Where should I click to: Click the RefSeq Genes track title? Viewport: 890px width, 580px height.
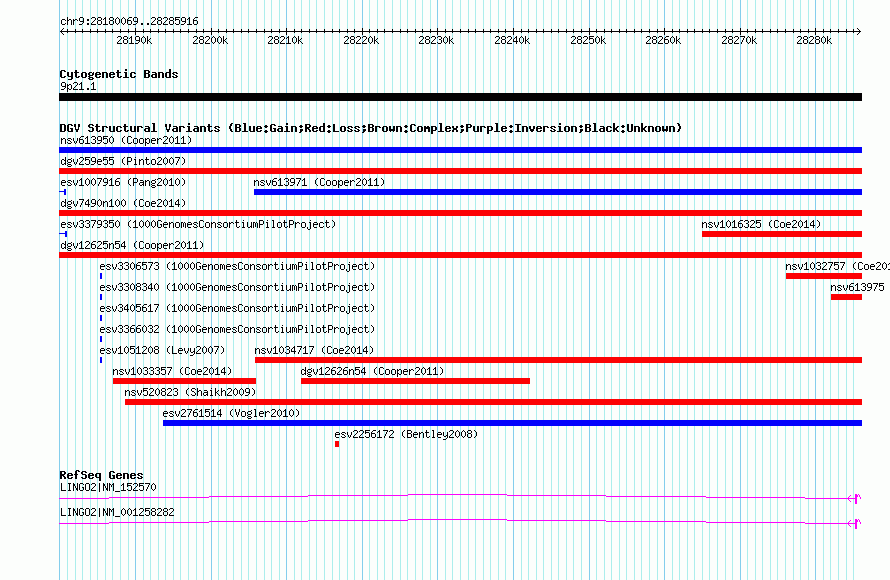[101, 474]
